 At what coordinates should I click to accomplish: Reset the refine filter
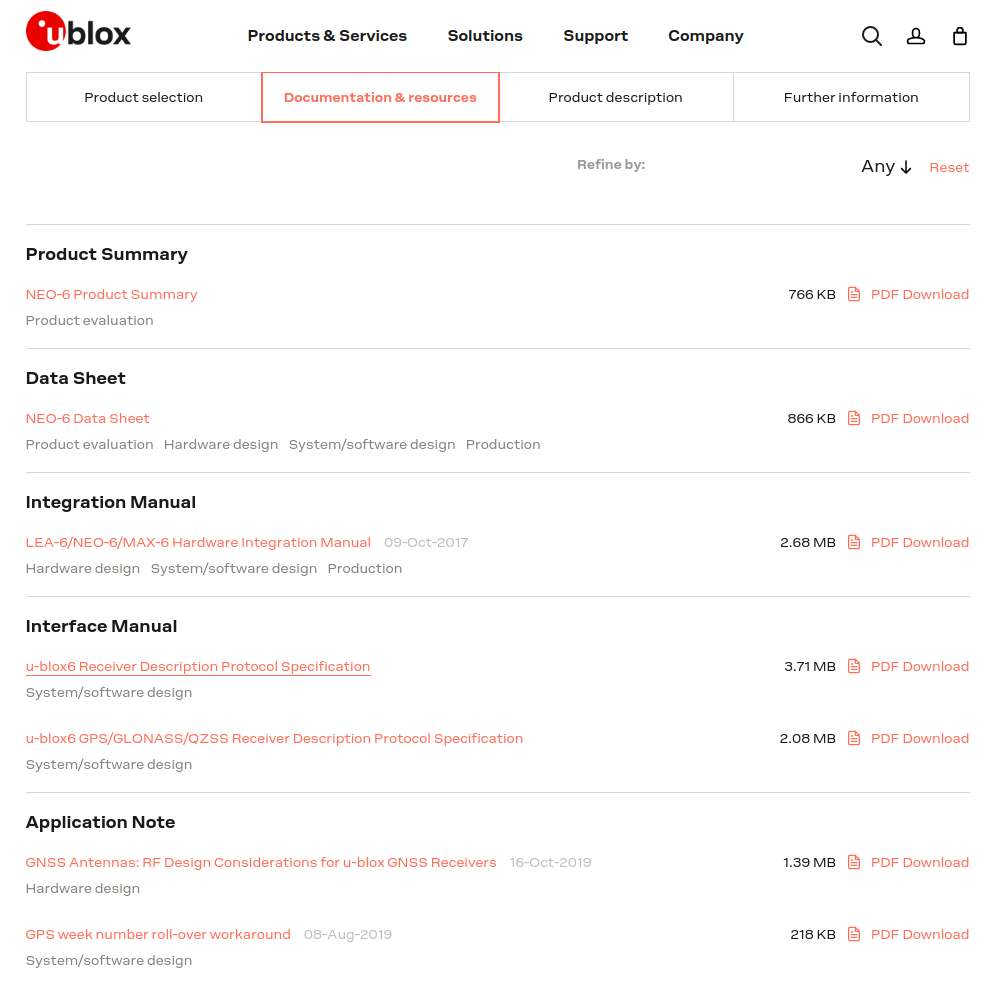pyautogui.click(x=949, y=167)
